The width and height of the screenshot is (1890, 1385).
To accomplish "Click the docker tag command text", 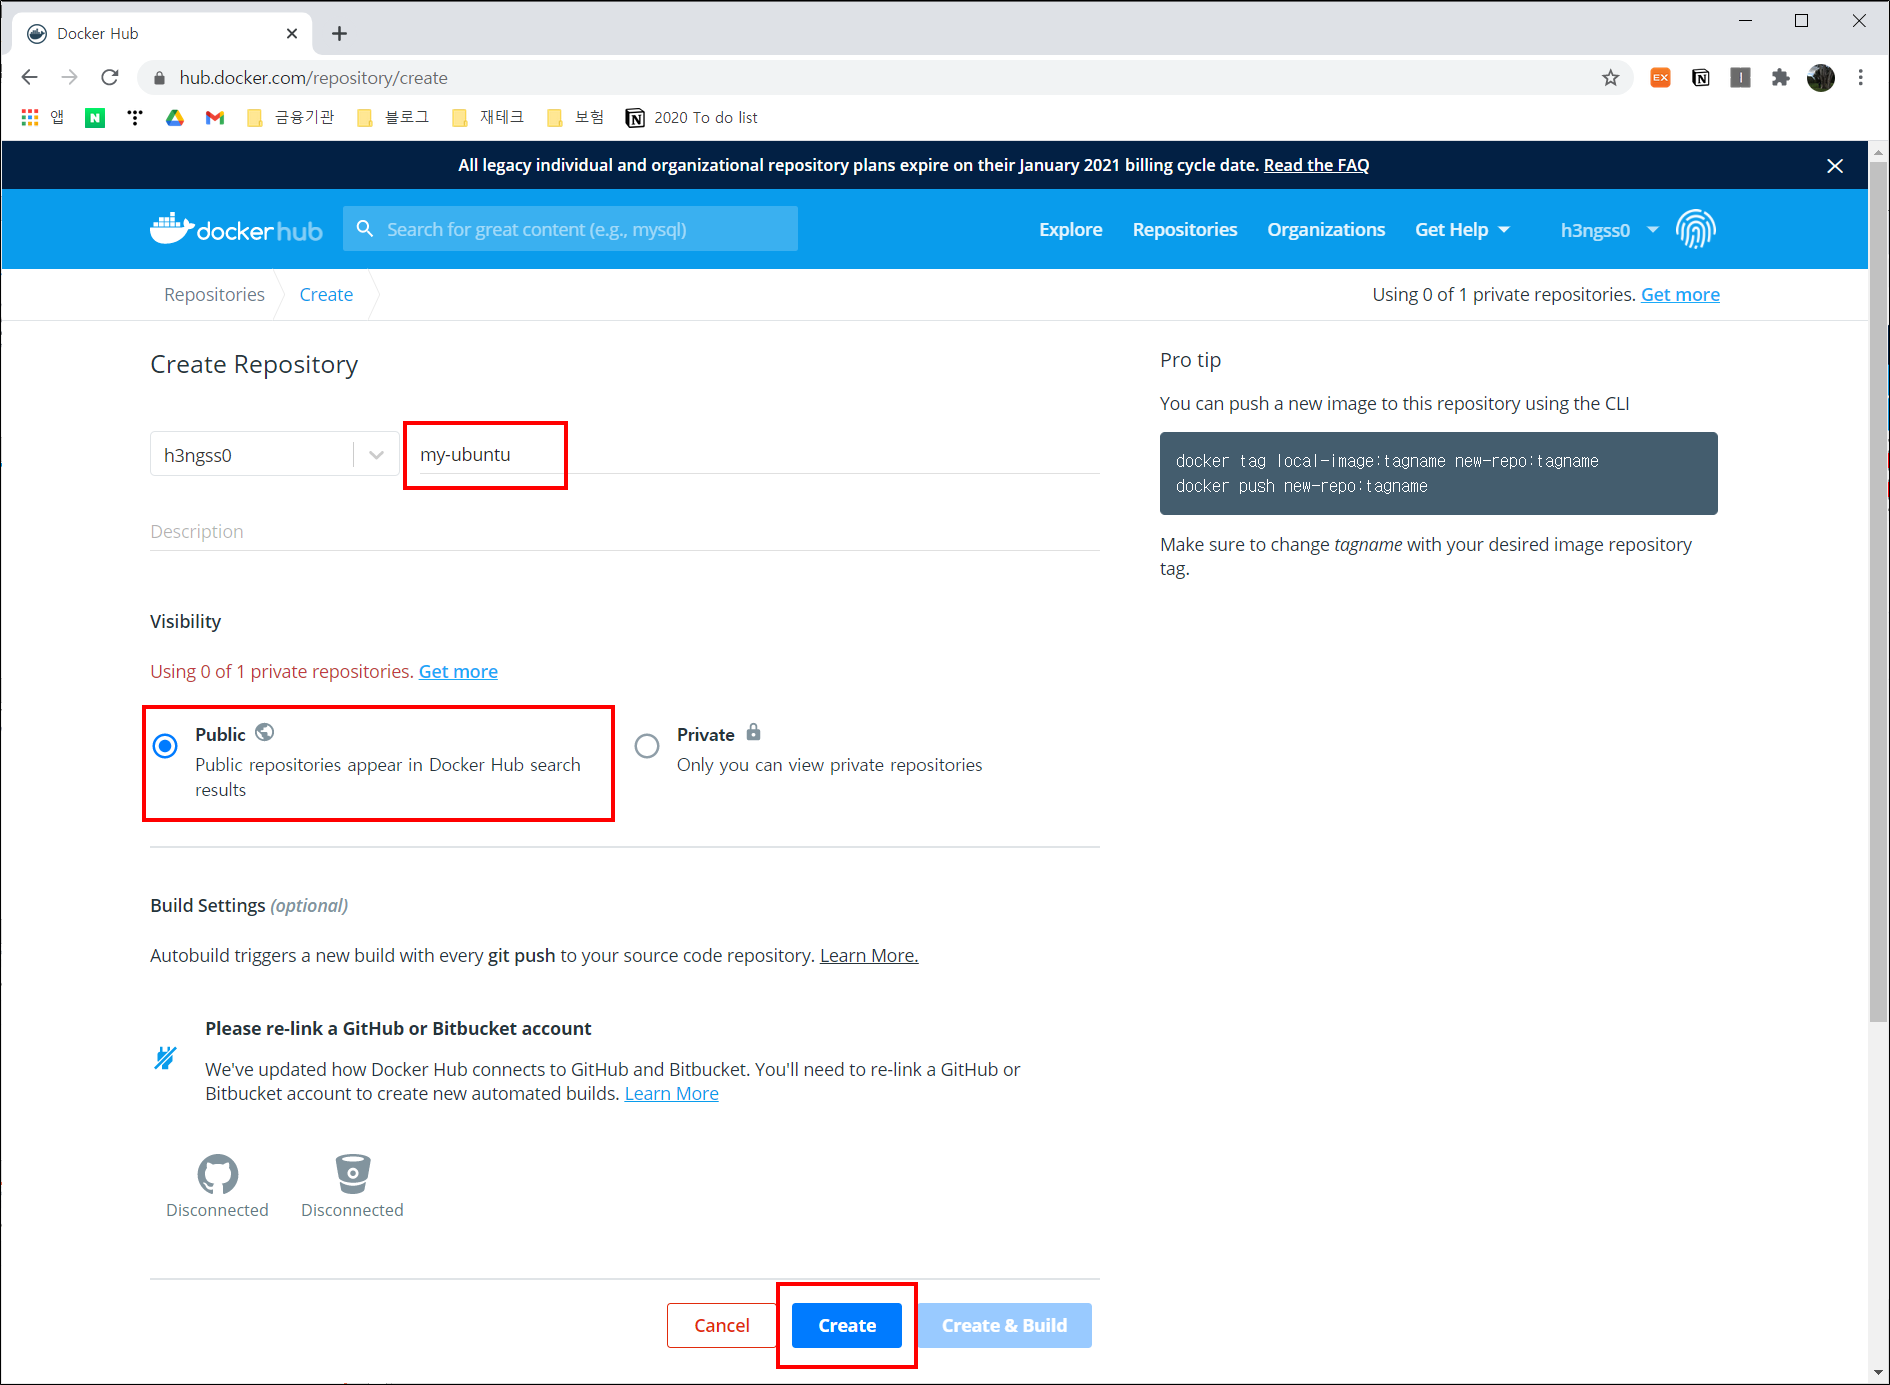I will [x=1387, y=461].
